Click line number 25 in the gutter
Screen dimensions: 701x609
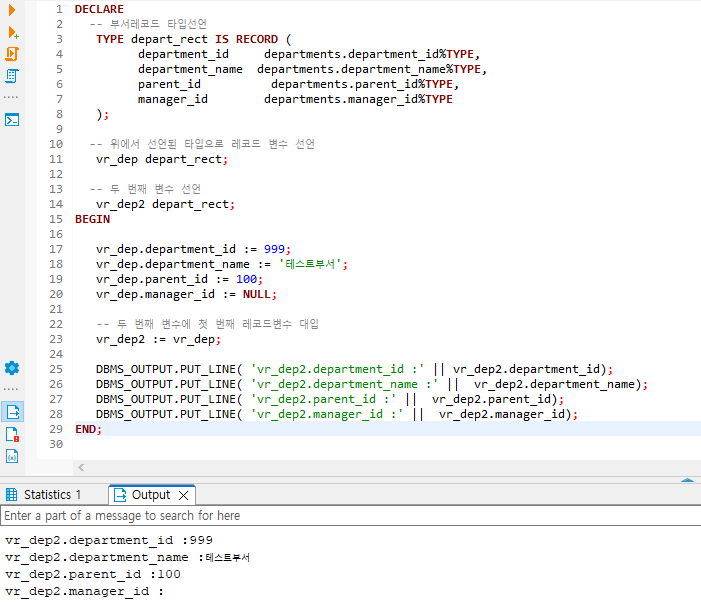pyautogui.click(x=56, y=369)
